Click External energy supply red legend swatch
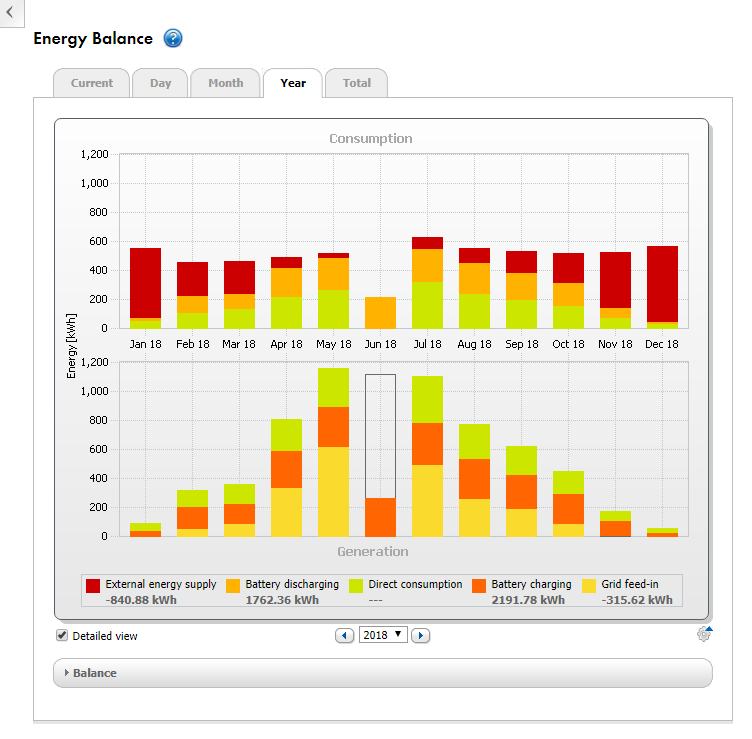The width and height of the screenshot is (752, 739). [93, 585]
